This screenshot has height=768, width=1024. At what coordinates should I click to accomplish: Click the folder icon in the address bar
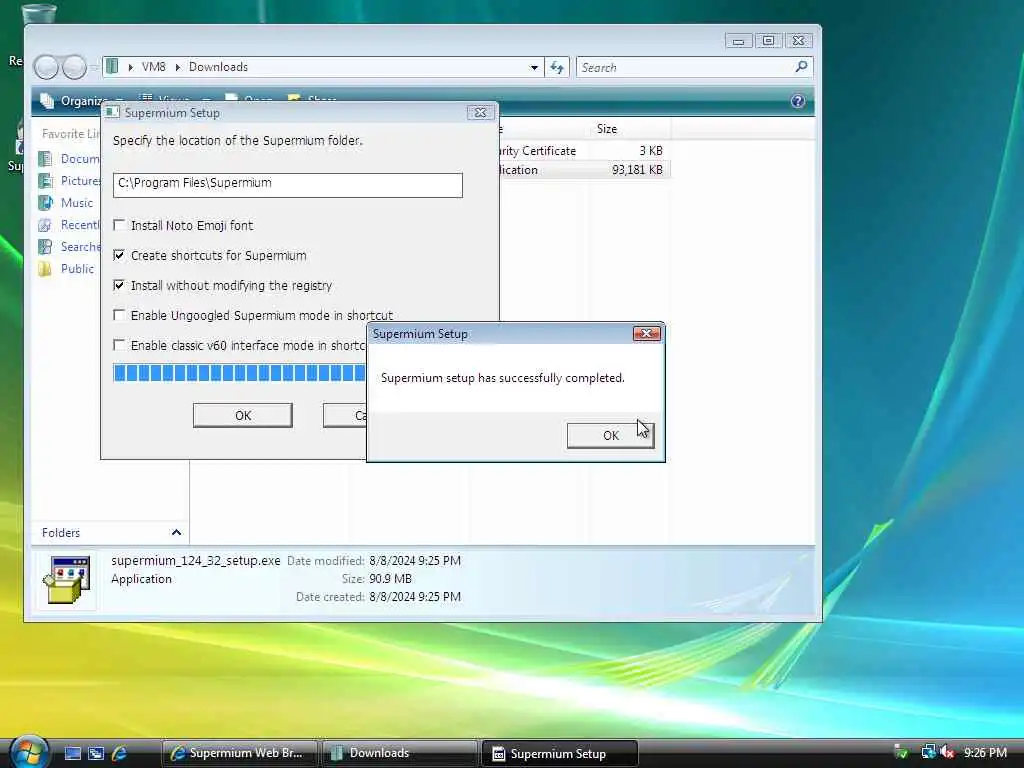pyautogui.click(x=112, y=67)
